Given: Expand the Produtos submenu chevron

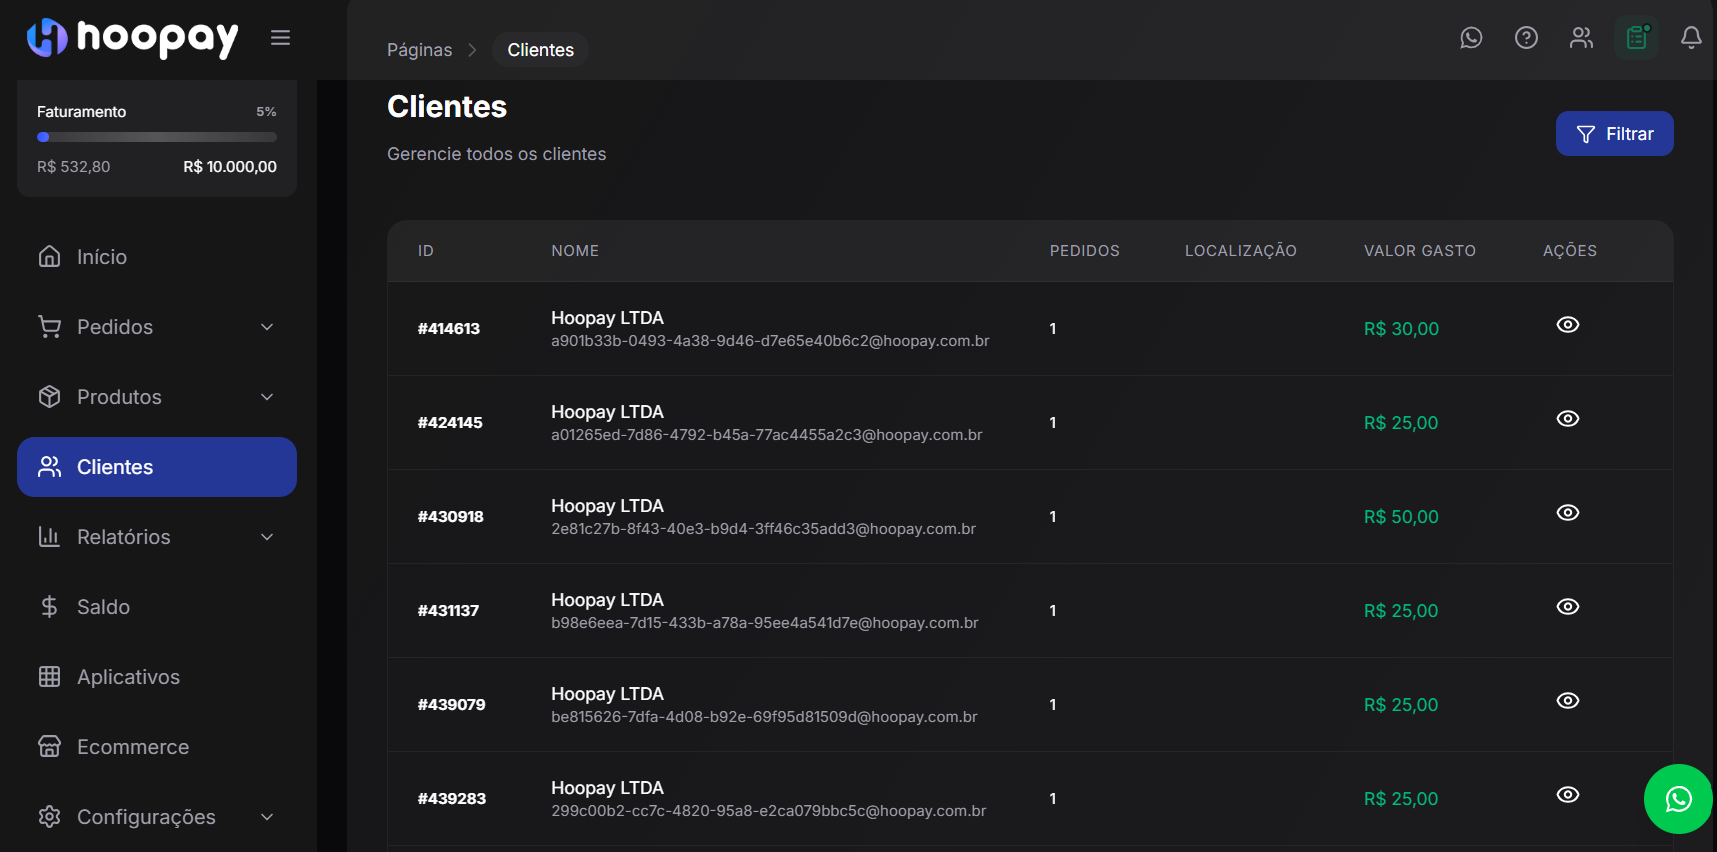Looking at the screenshot, I should click(x=267, y=397).
